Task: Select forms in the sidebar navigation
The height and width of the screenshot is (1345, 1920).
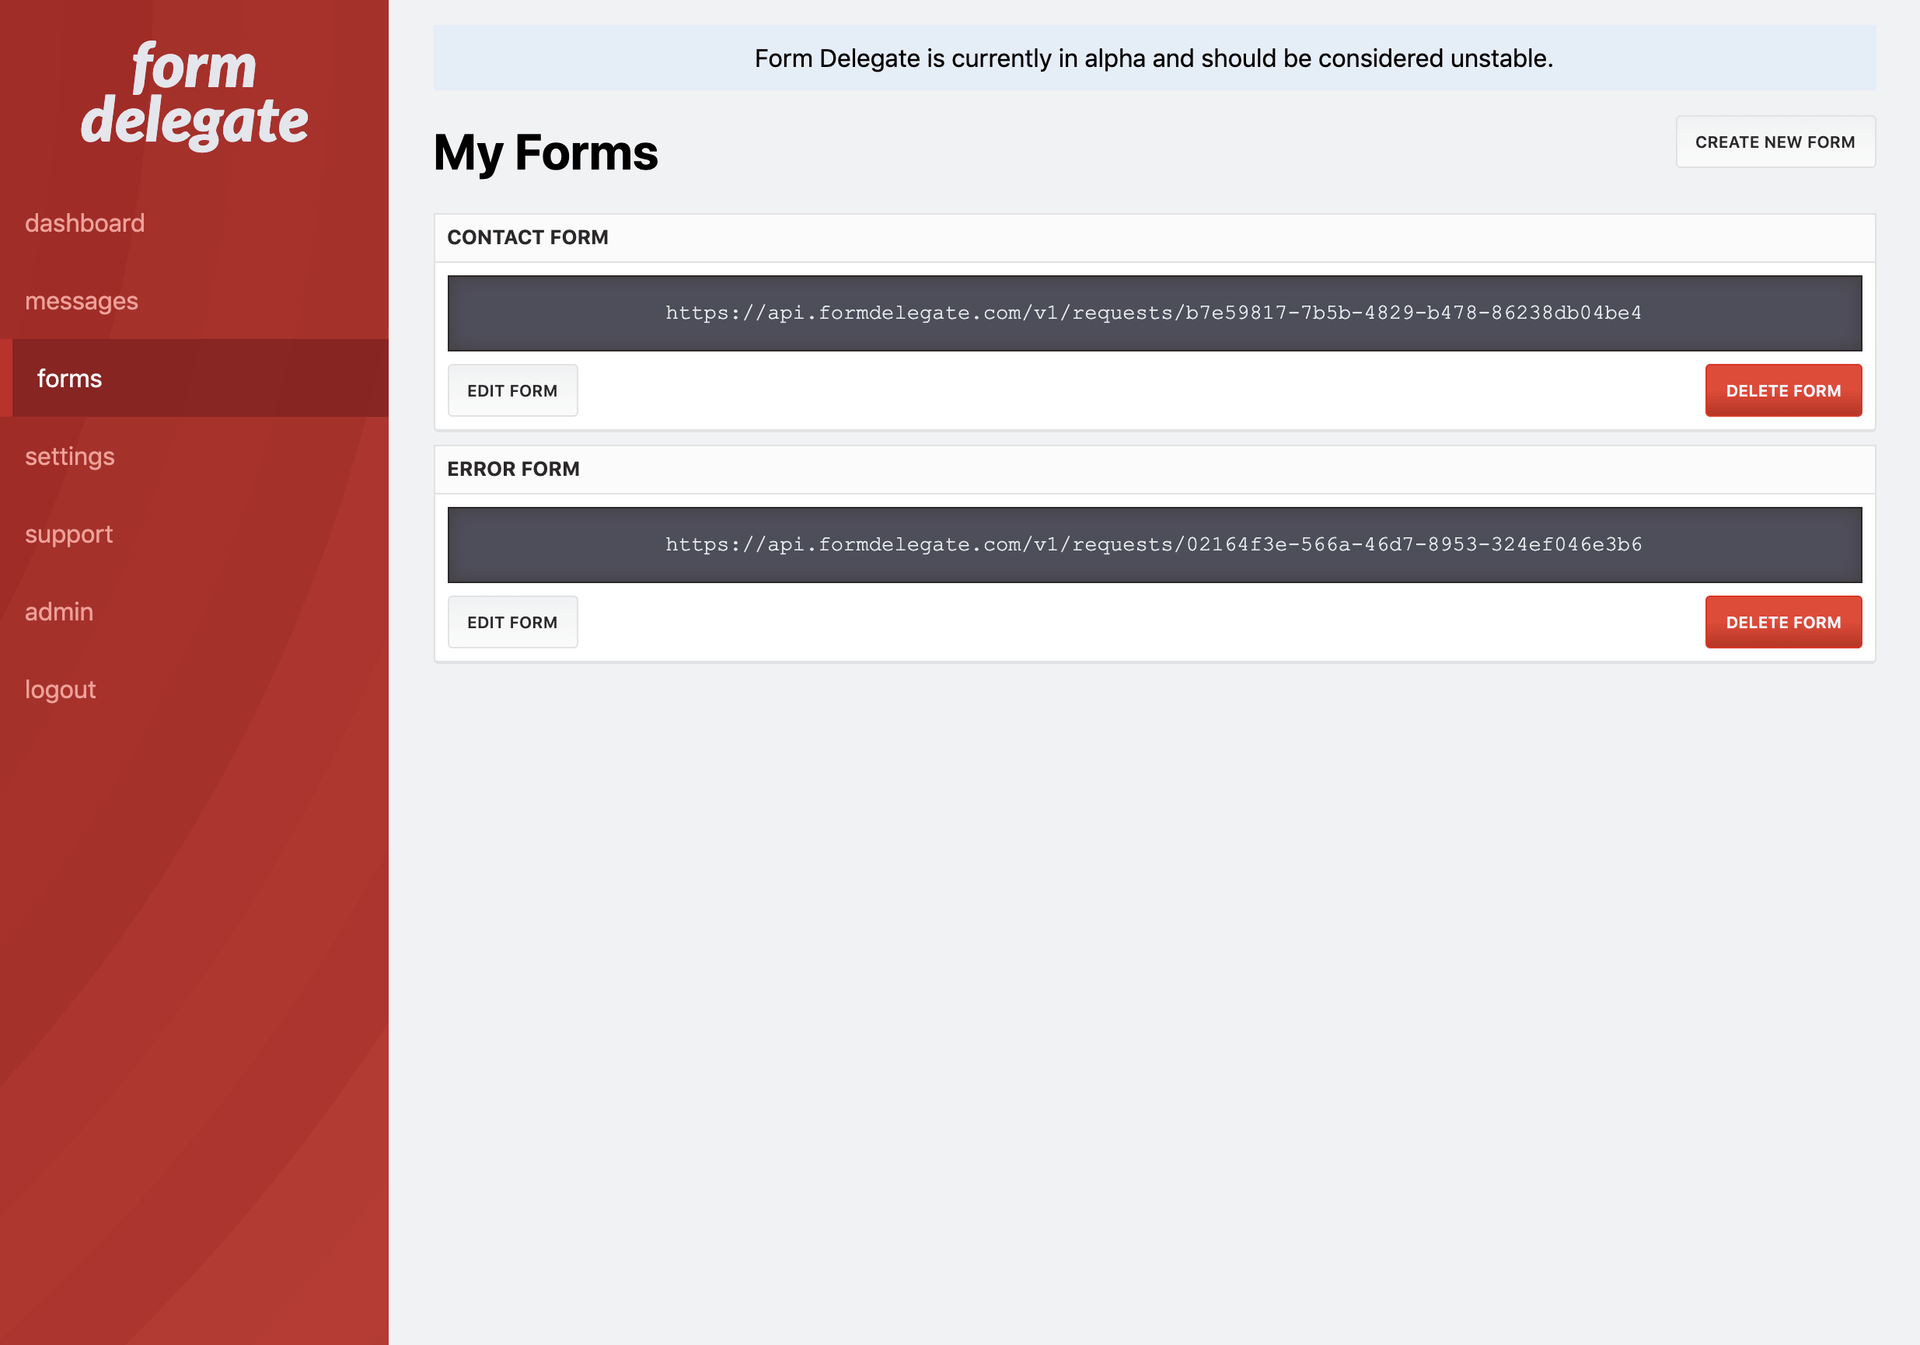Action: pyautogui.click(x=69, y=378)
